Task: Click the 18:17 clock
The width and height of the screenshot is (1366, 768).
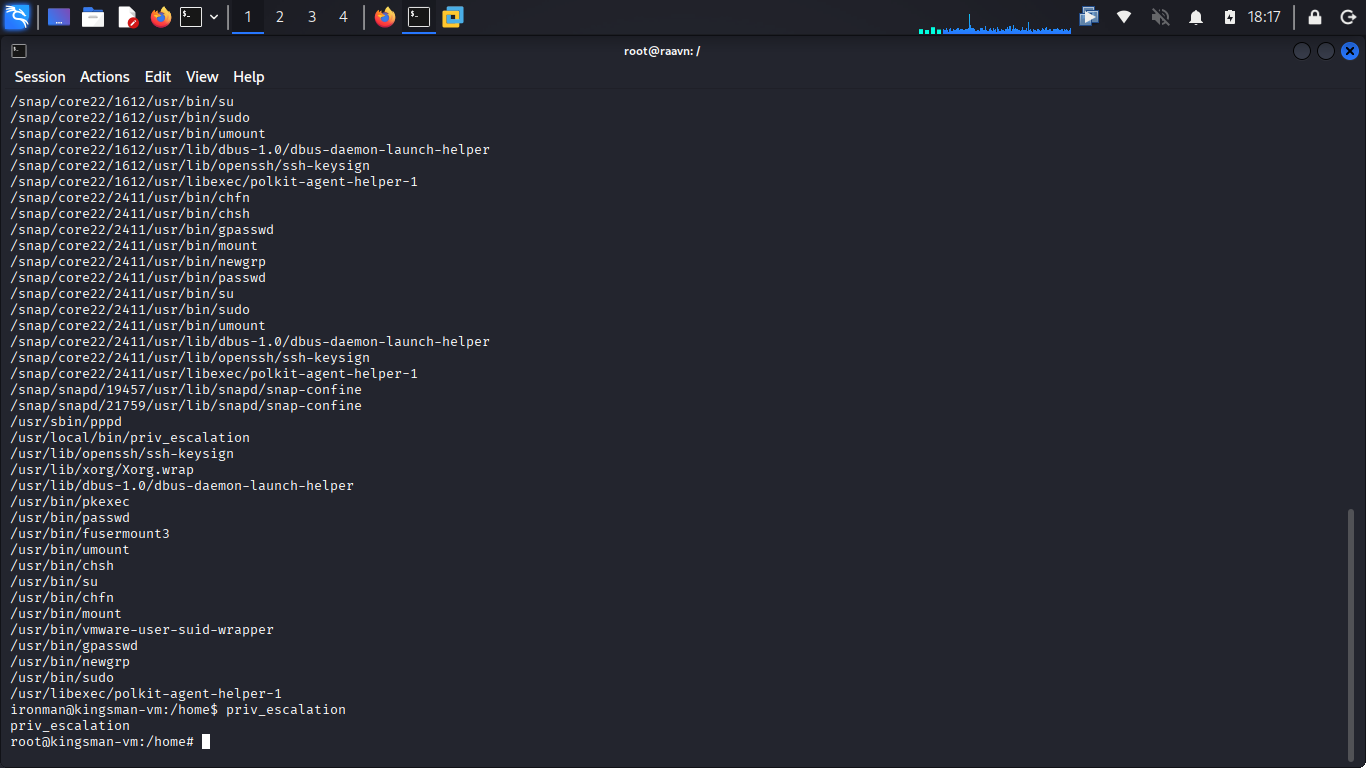Action: click(x=1264, y=17)
